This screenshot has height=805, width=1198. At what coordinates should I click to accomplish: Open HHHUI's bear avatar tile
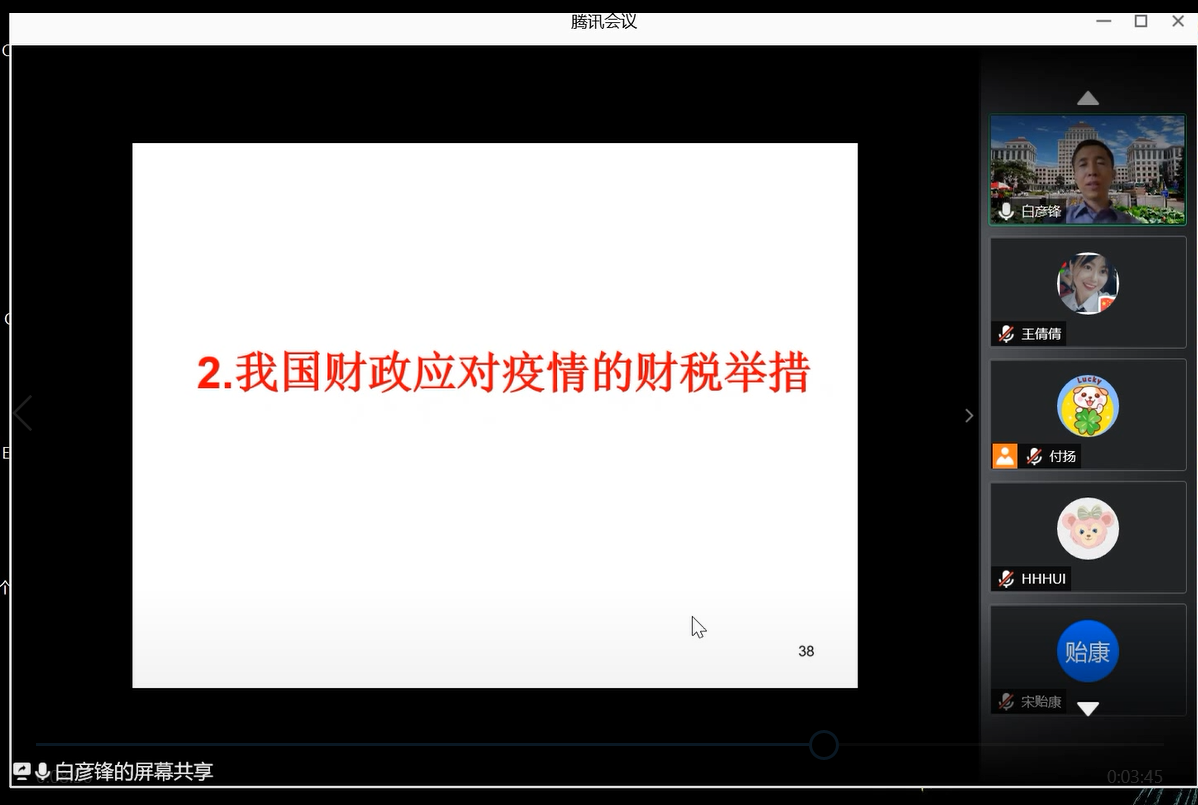click(x=1087, y=529)
